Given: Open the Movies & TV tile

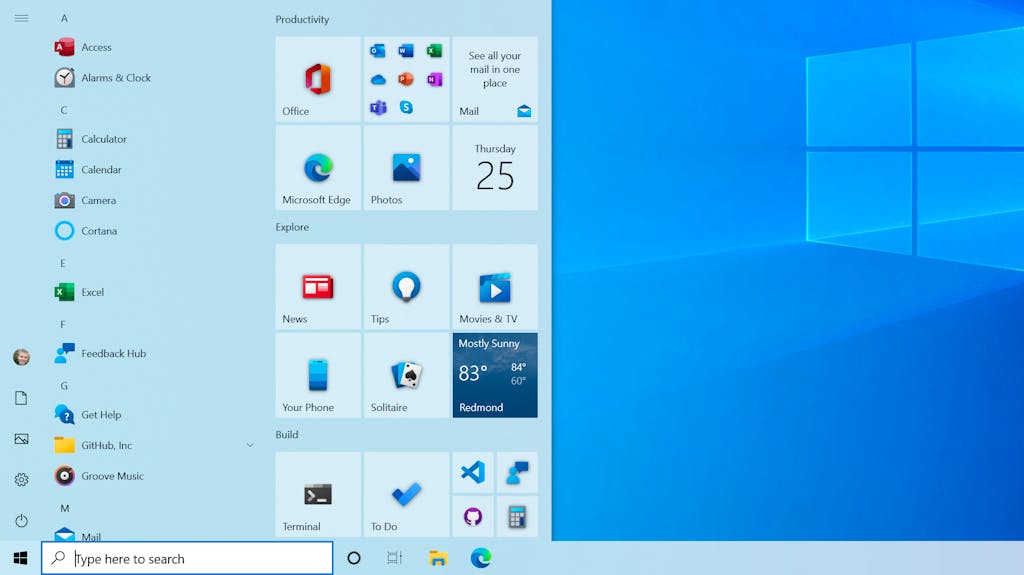Looking at the screenshot, I should tap(495, 287).
